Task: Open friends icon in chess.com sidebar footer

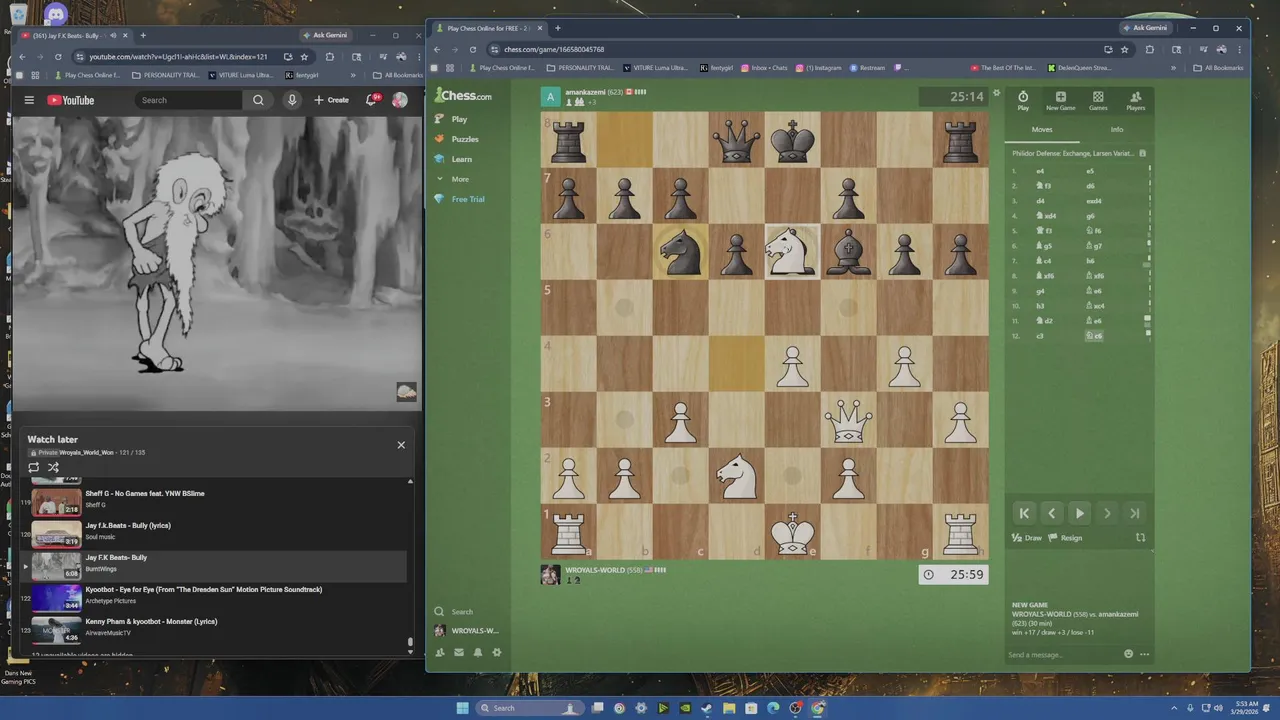Action: [439, 653]
